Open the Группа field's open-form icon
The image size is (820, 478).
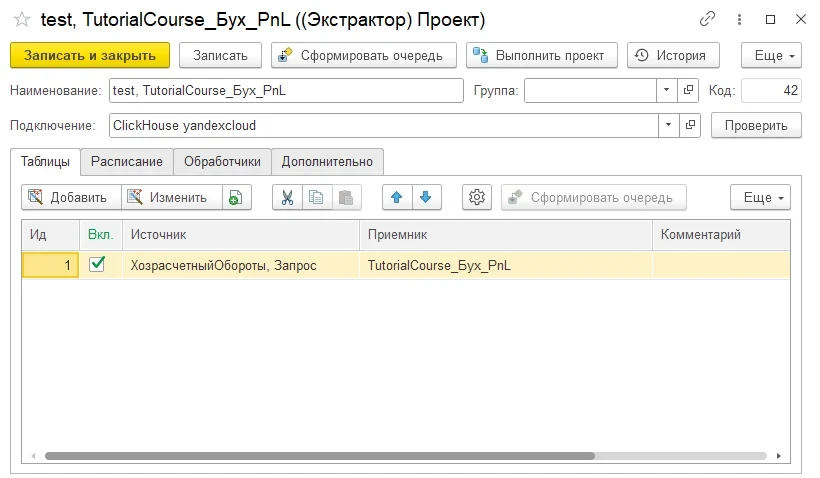click(x=689, y=91)
